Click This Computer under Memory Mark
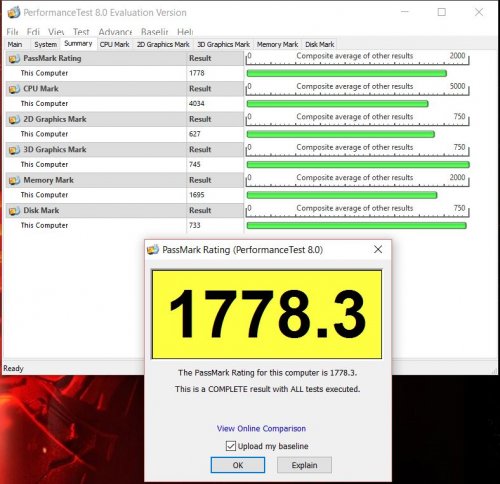The width and height of the screenshot is (500, 484). [x=44, y=195]
